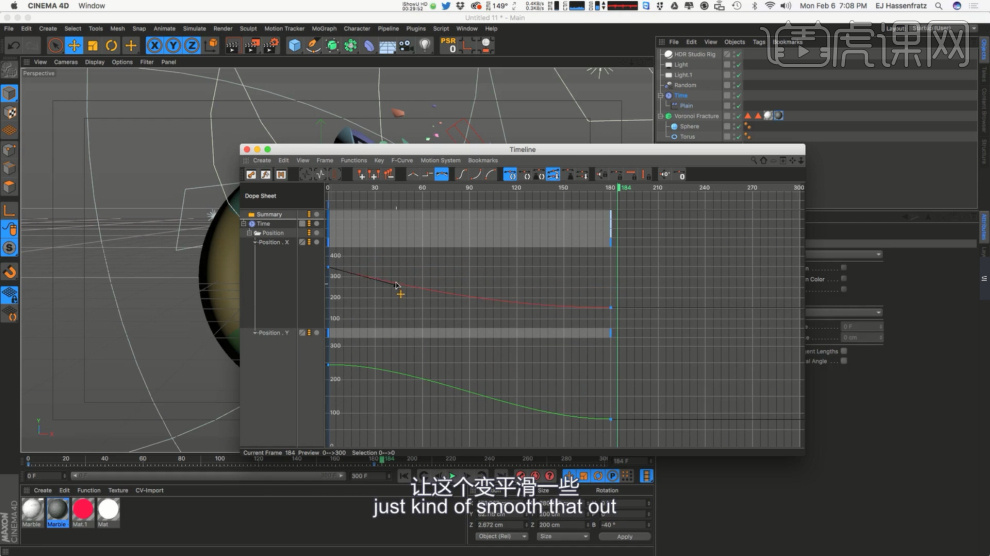
Task: Activate the Scale tool
Action: point(93,45)
